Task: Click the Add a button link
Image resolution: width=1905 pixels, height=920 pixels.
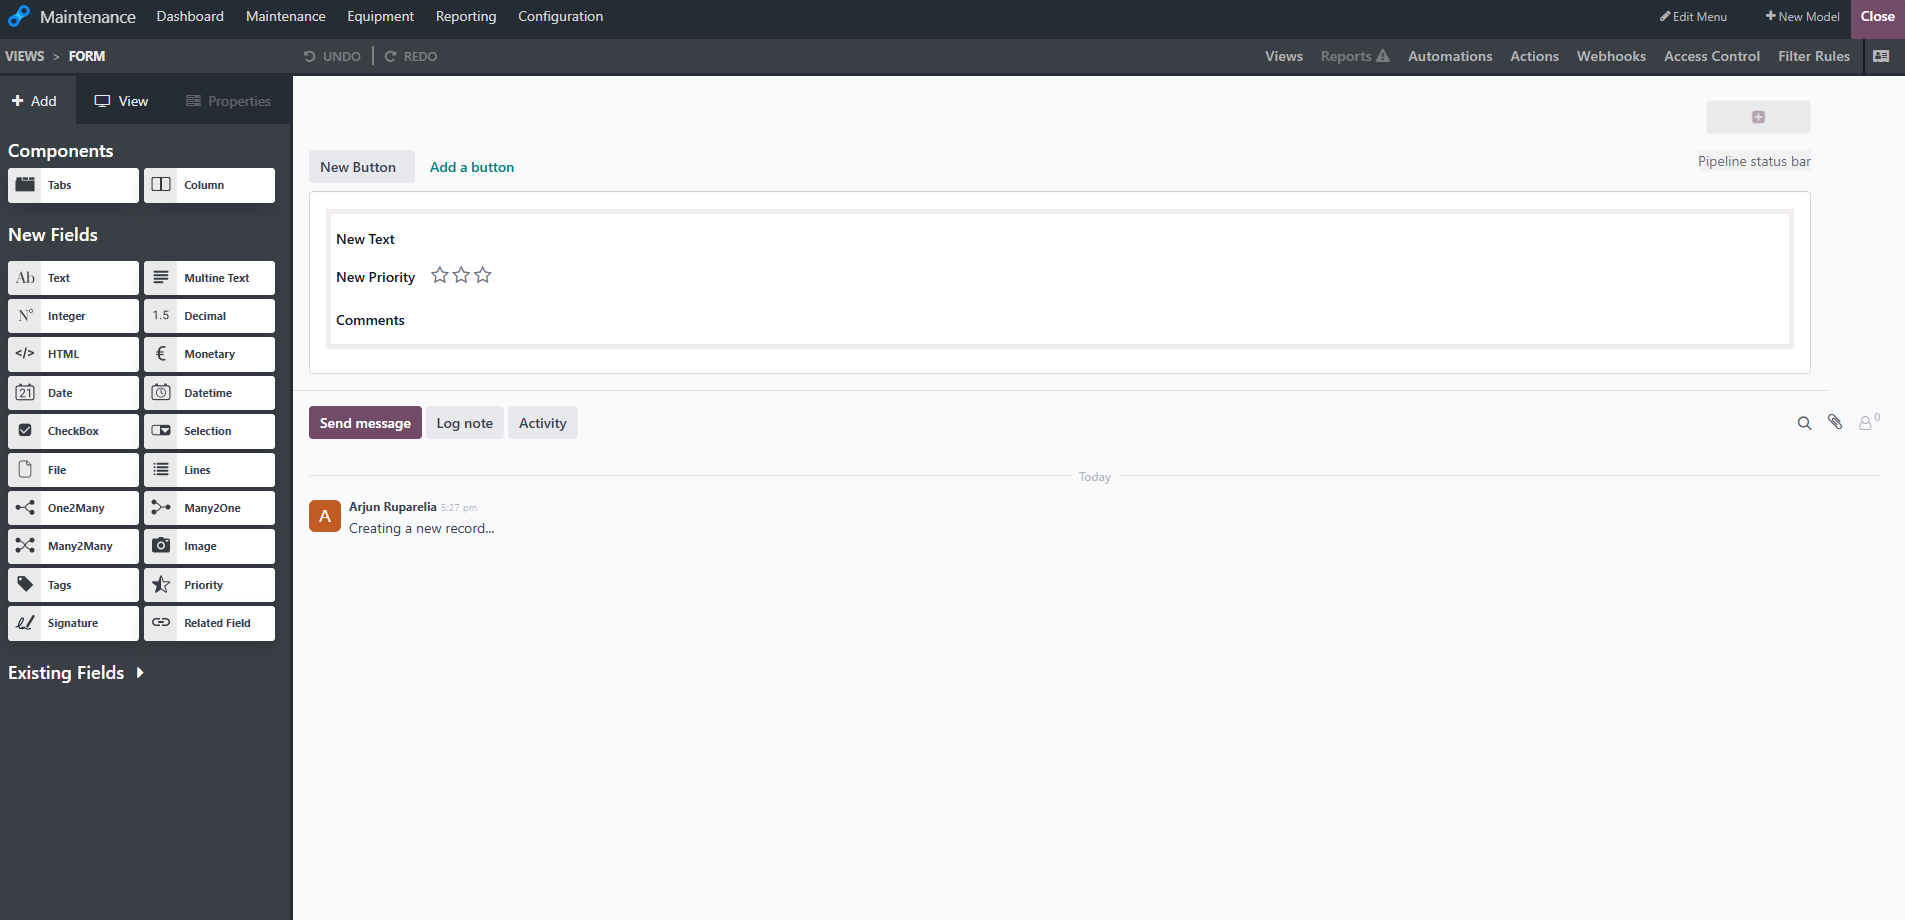Action: (471, 167)
